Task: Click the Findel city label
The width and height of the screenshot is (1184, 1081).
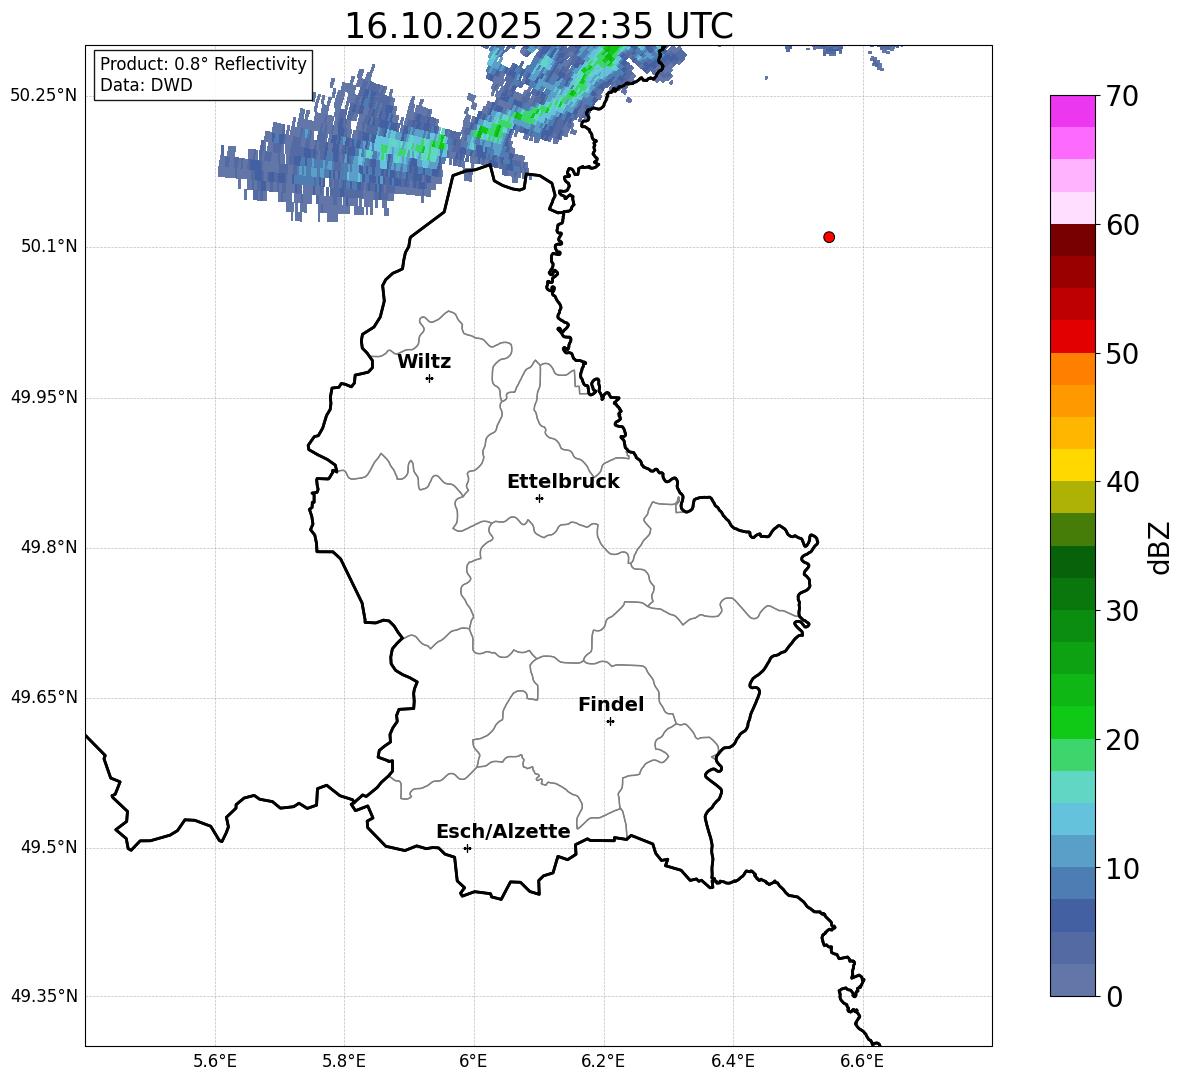Action: (x=611, y=704)
